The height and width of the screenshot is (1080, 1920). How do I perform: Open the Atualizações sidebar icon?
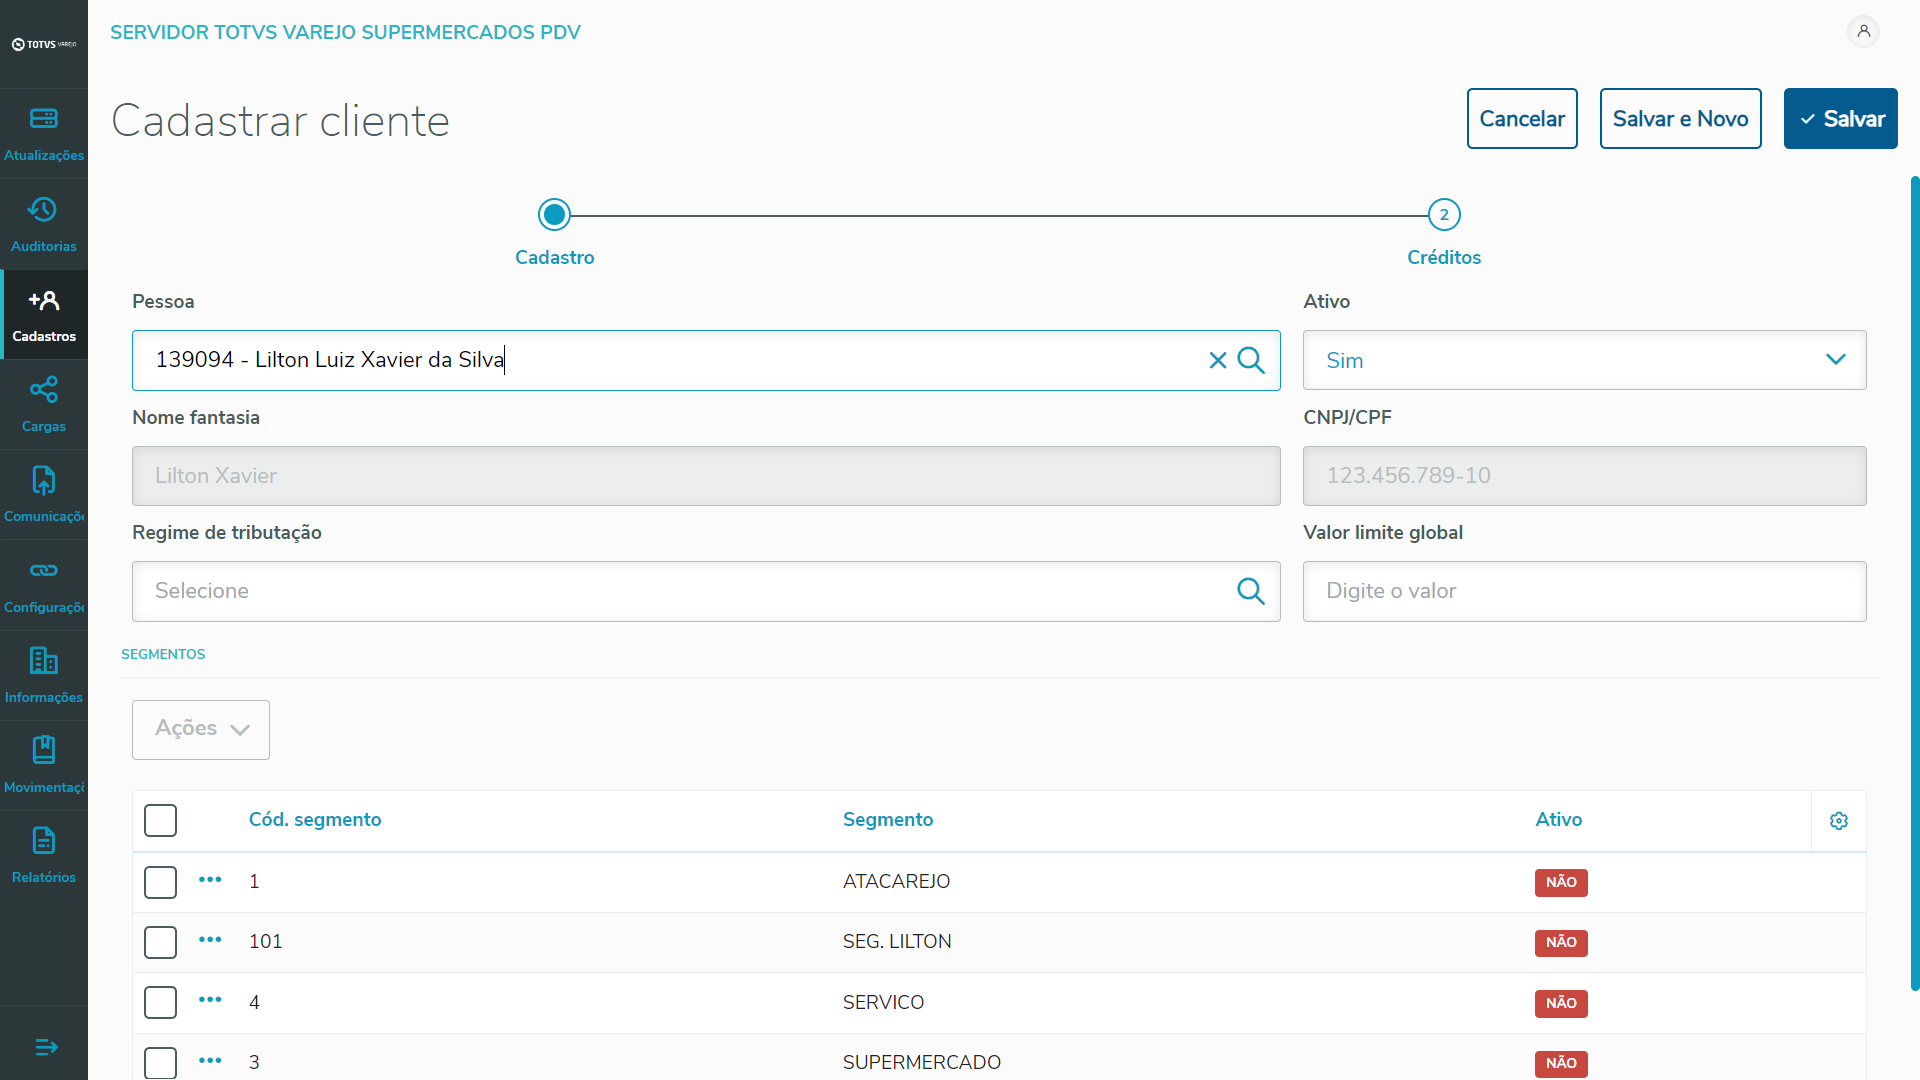44,119
